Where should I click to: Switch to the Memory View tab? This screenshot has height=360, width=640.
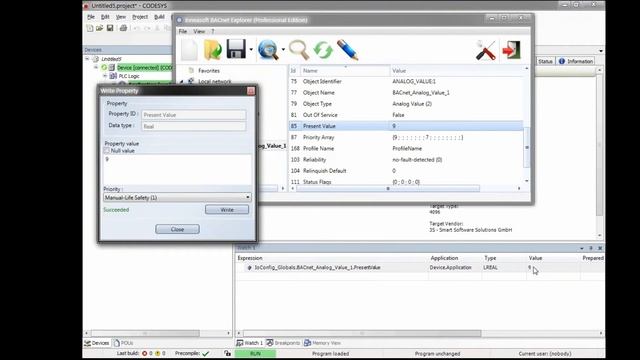[322, 343]
